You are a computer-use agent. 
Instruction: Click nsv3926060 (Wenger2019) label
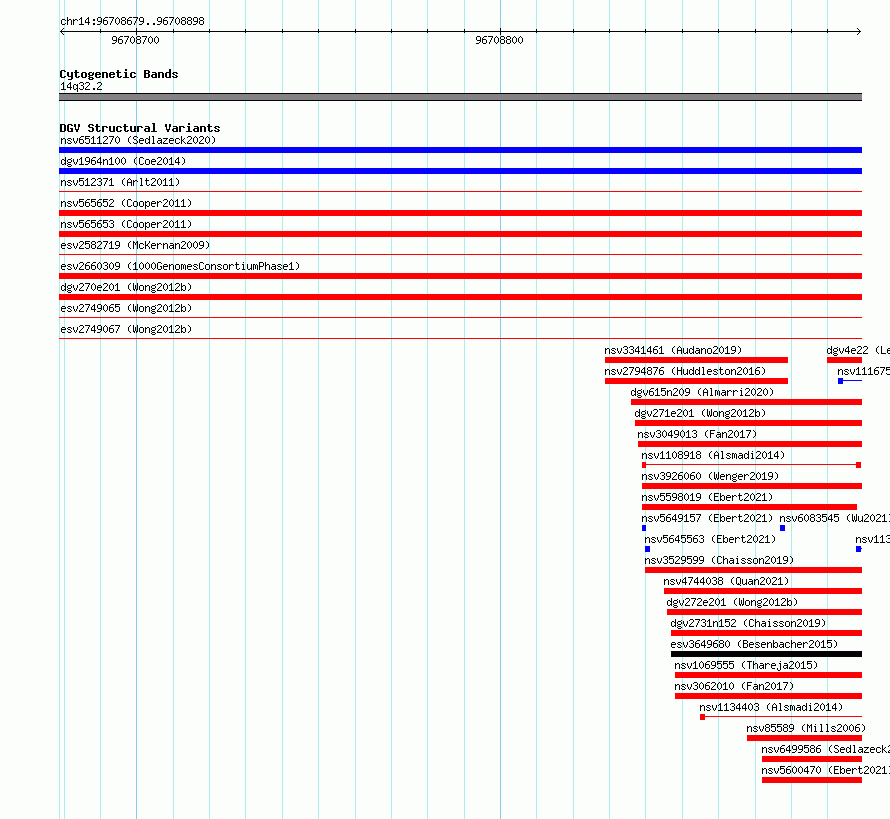pyautogui.click(x=710, y=476)
